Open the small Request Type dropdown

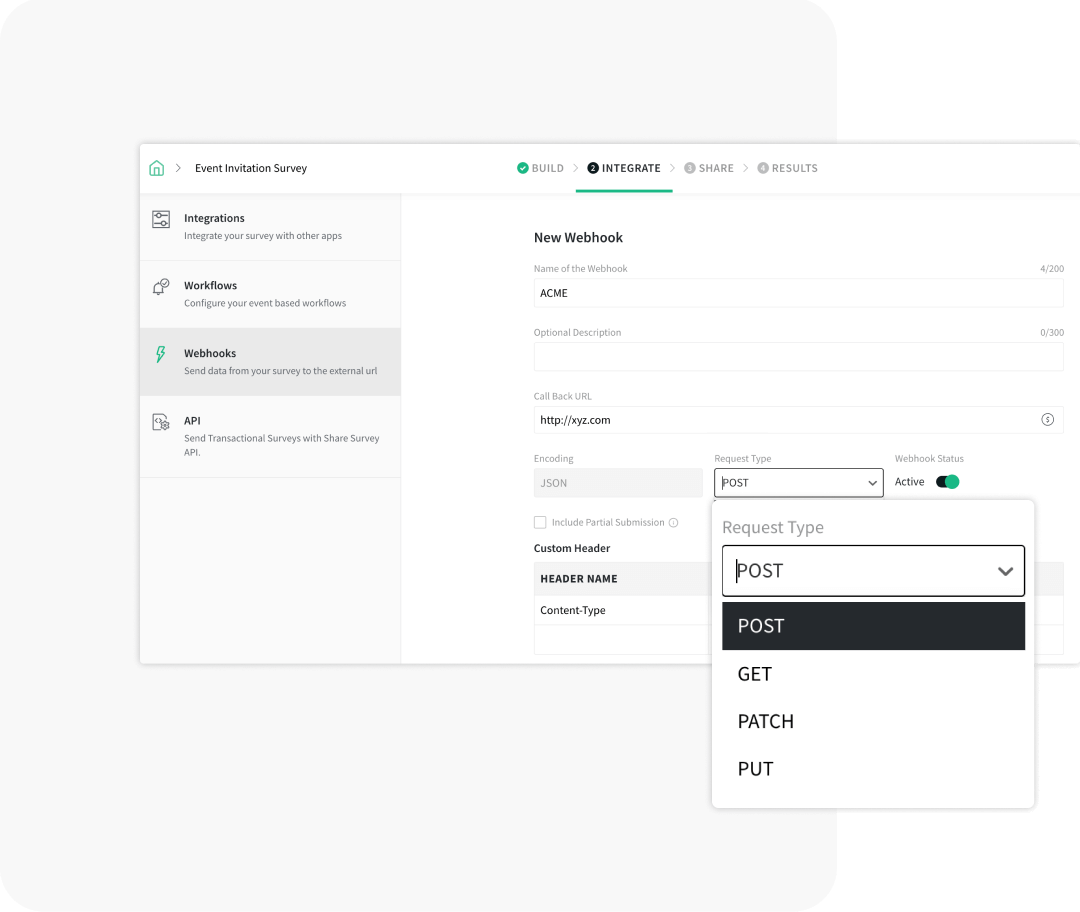point(798,482)
